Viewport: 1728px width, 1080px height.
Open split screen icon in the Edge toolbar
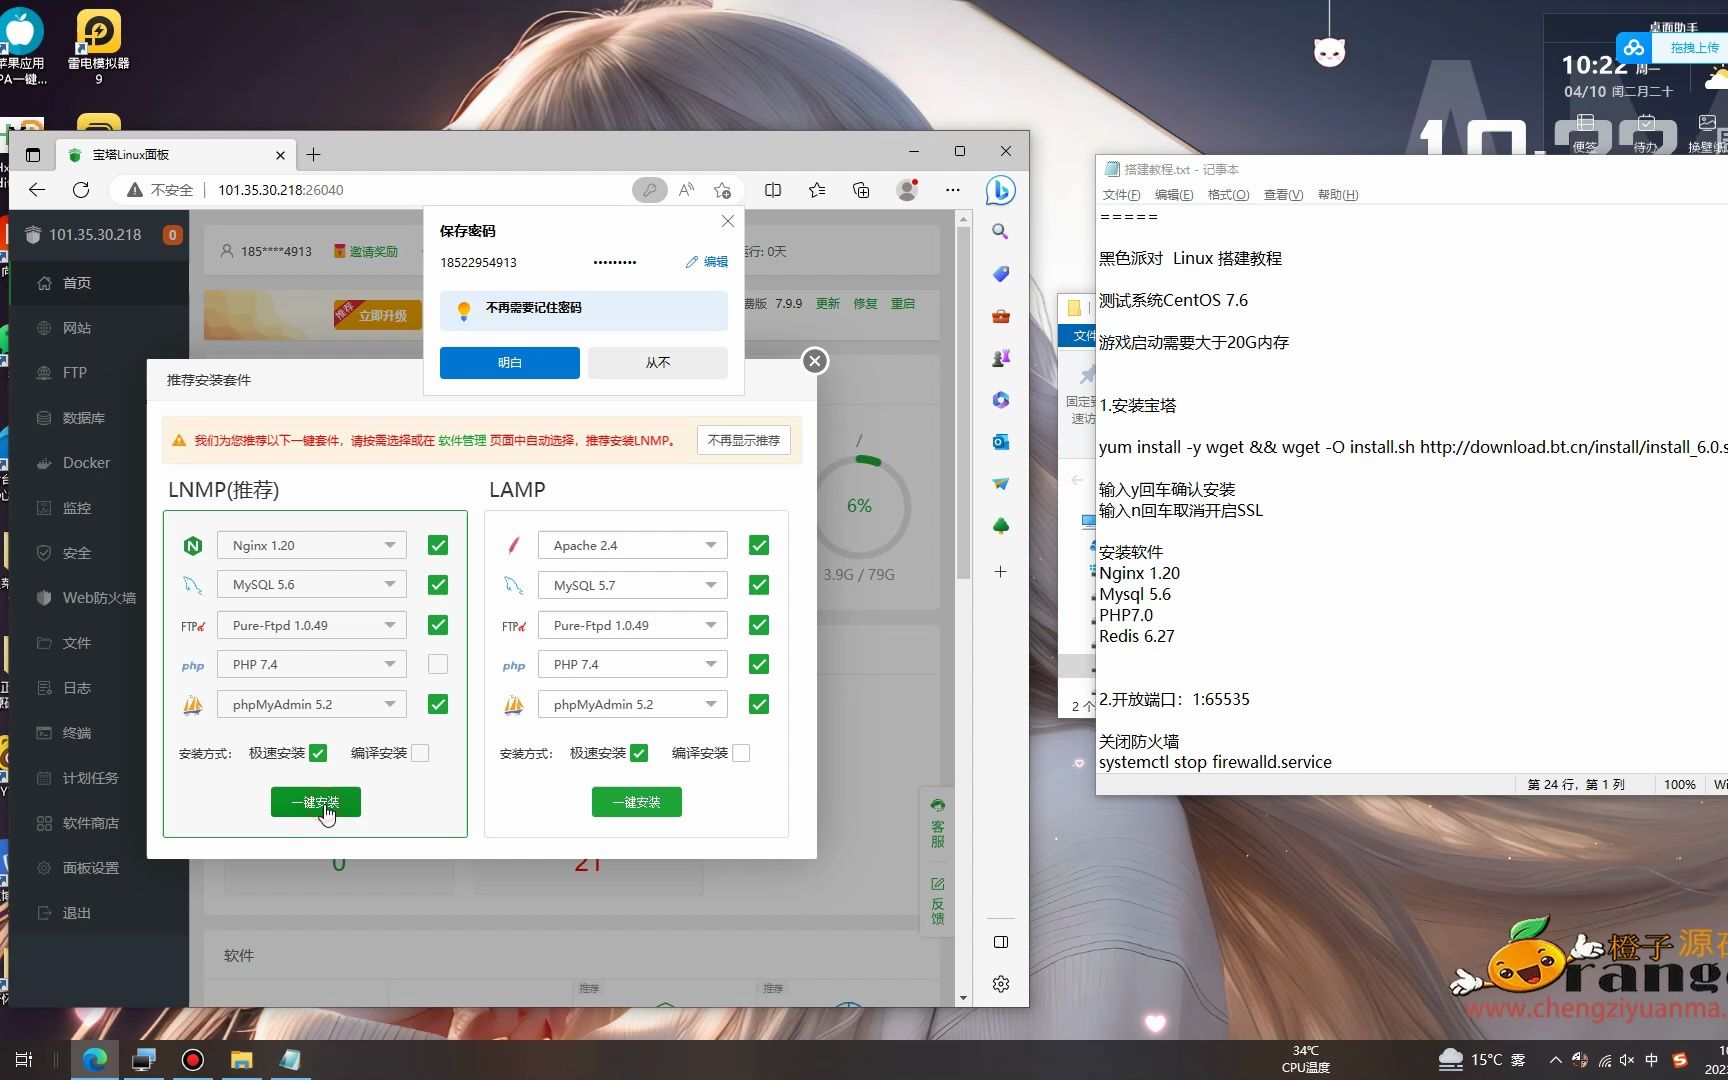pyautogui.click(x=773, y=190)
